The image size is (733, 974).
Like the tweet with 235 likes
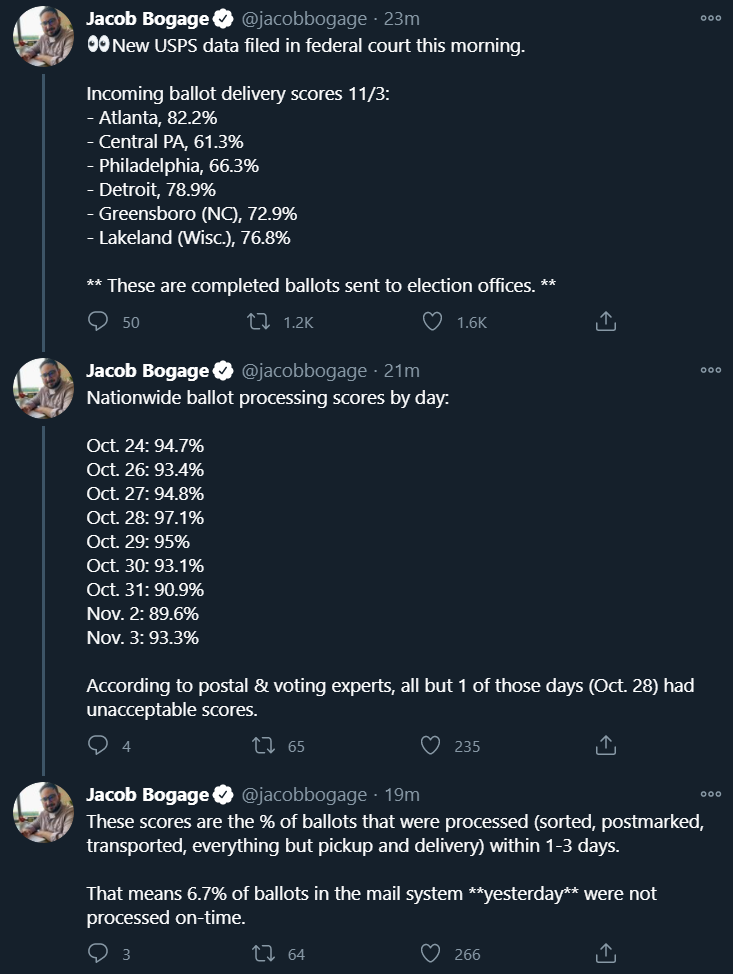pyautogui.click(x=430, y=745)
